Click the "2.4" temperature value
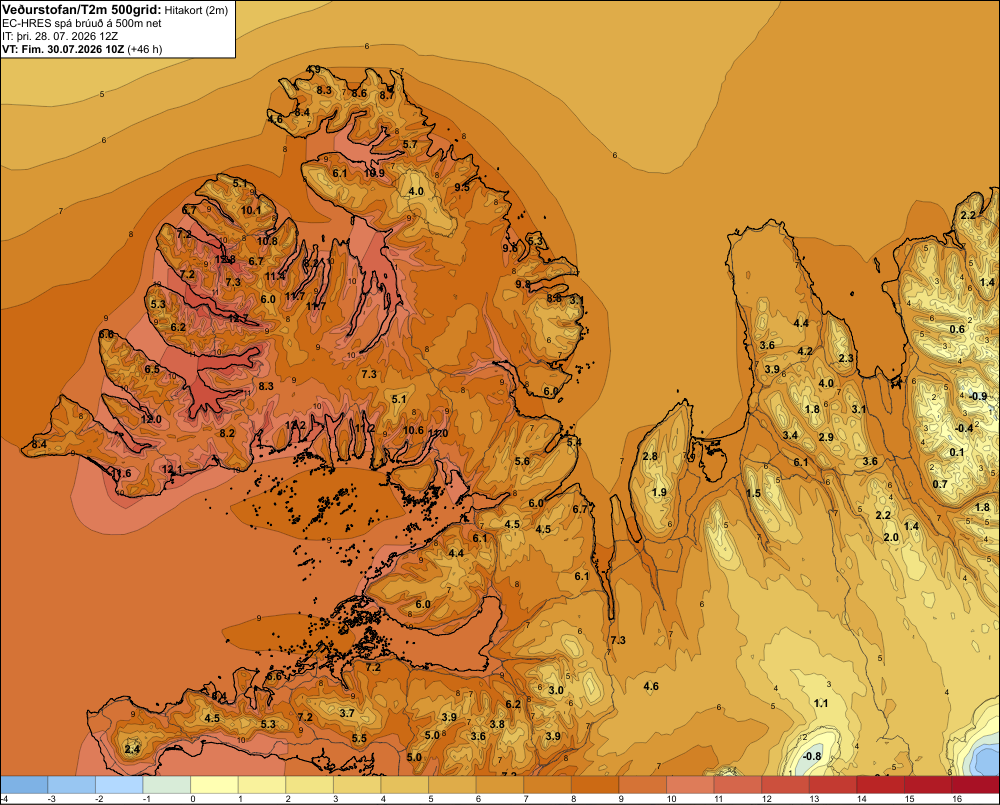The height and width of the screenshot is (805, 1000). (x=132, y=749)
